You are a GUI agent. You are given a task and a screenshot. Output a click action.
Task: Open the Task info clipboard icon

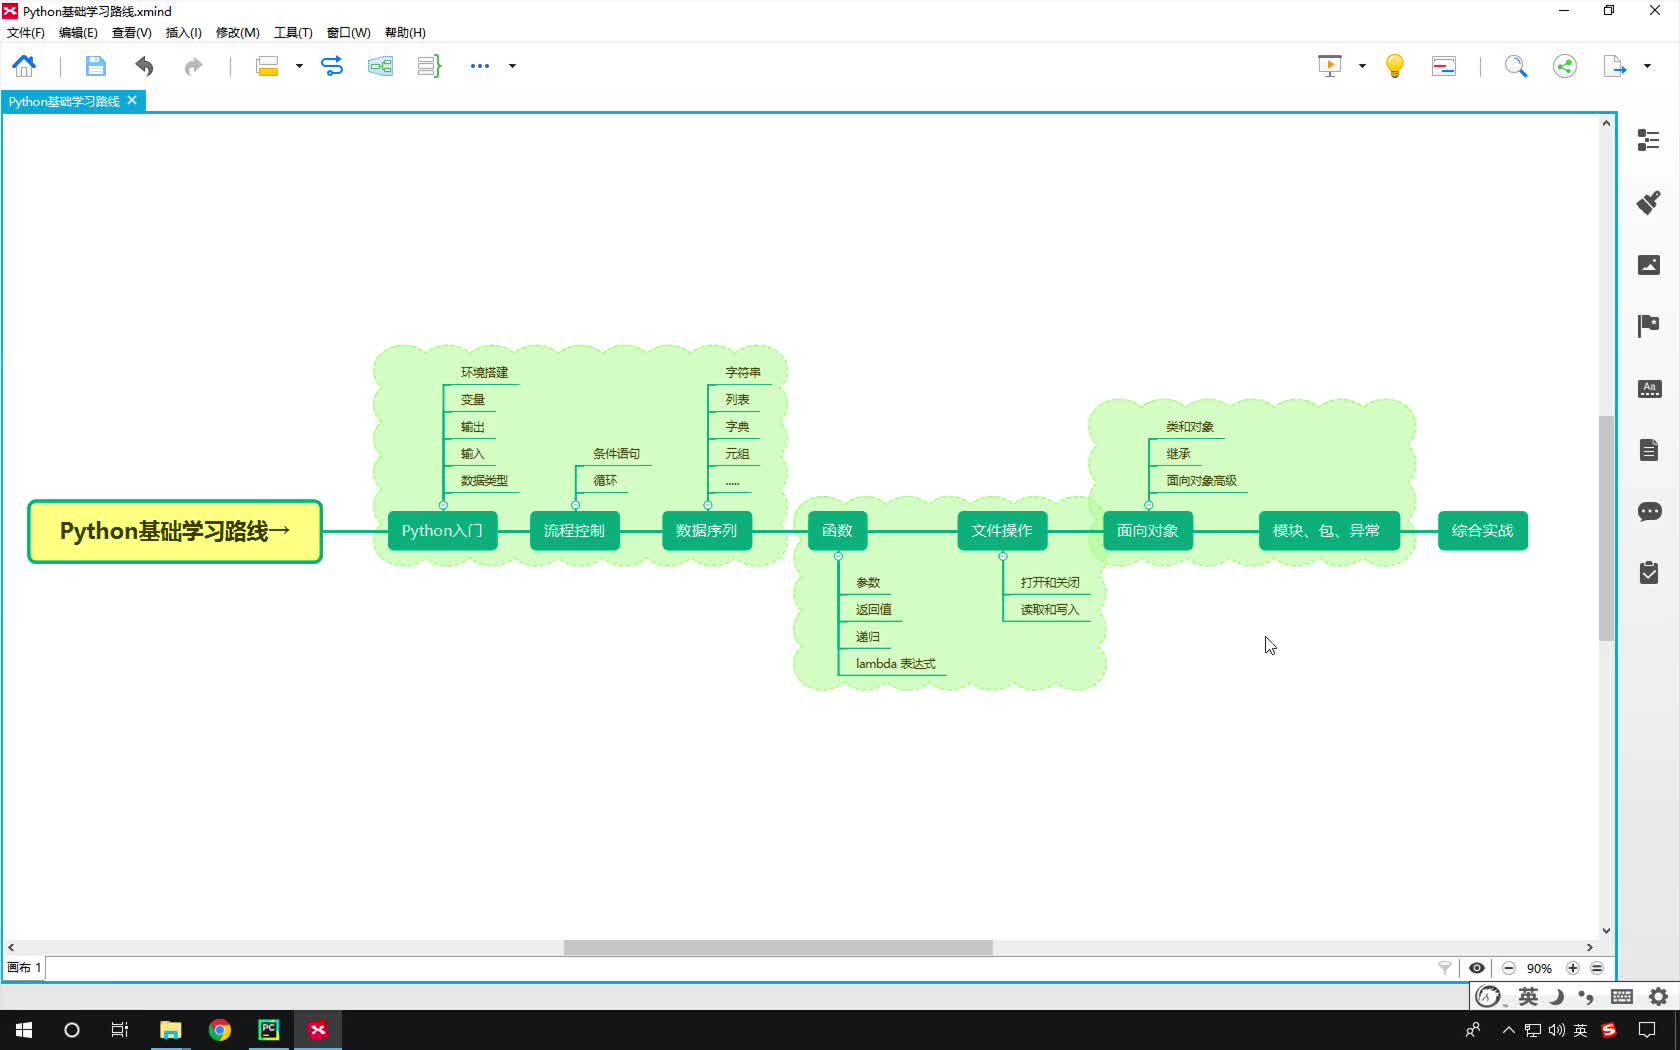(1649, 573)
